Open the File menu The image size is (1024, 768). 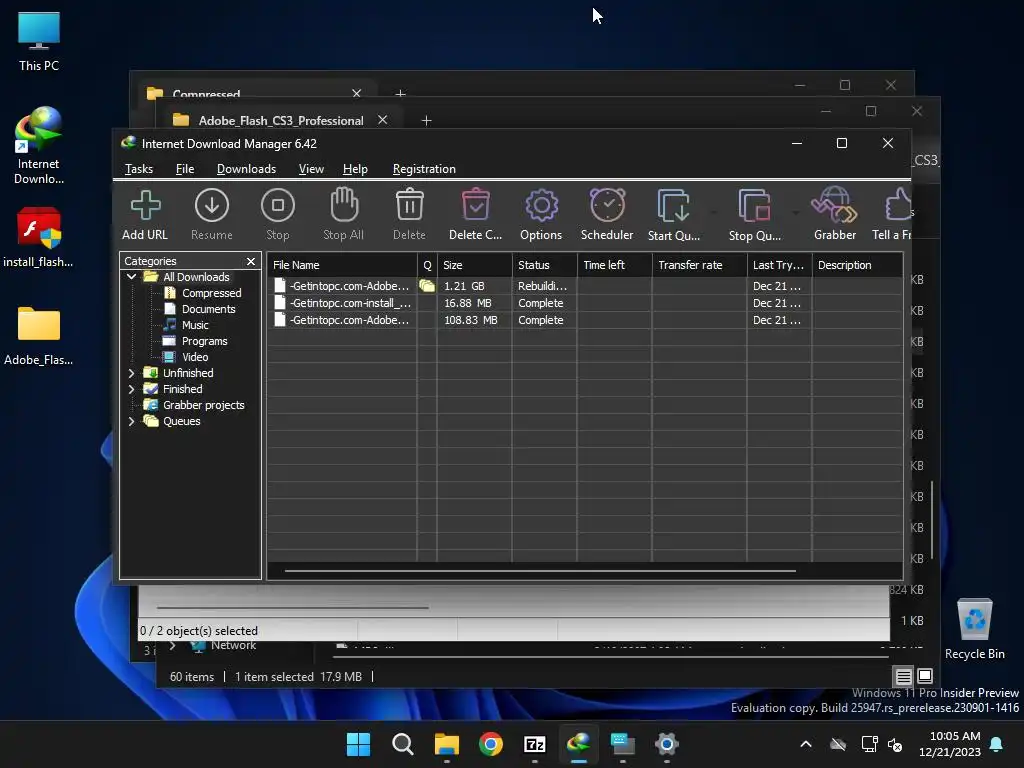tap(185, 169)
